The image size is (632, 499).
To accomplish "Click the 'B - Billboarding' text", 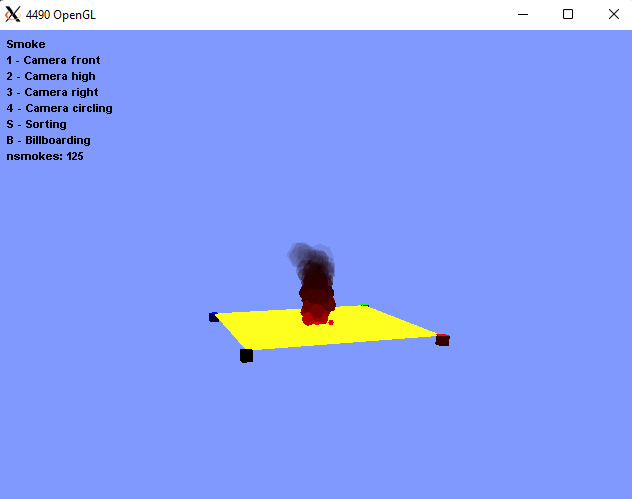I will 48,140.
